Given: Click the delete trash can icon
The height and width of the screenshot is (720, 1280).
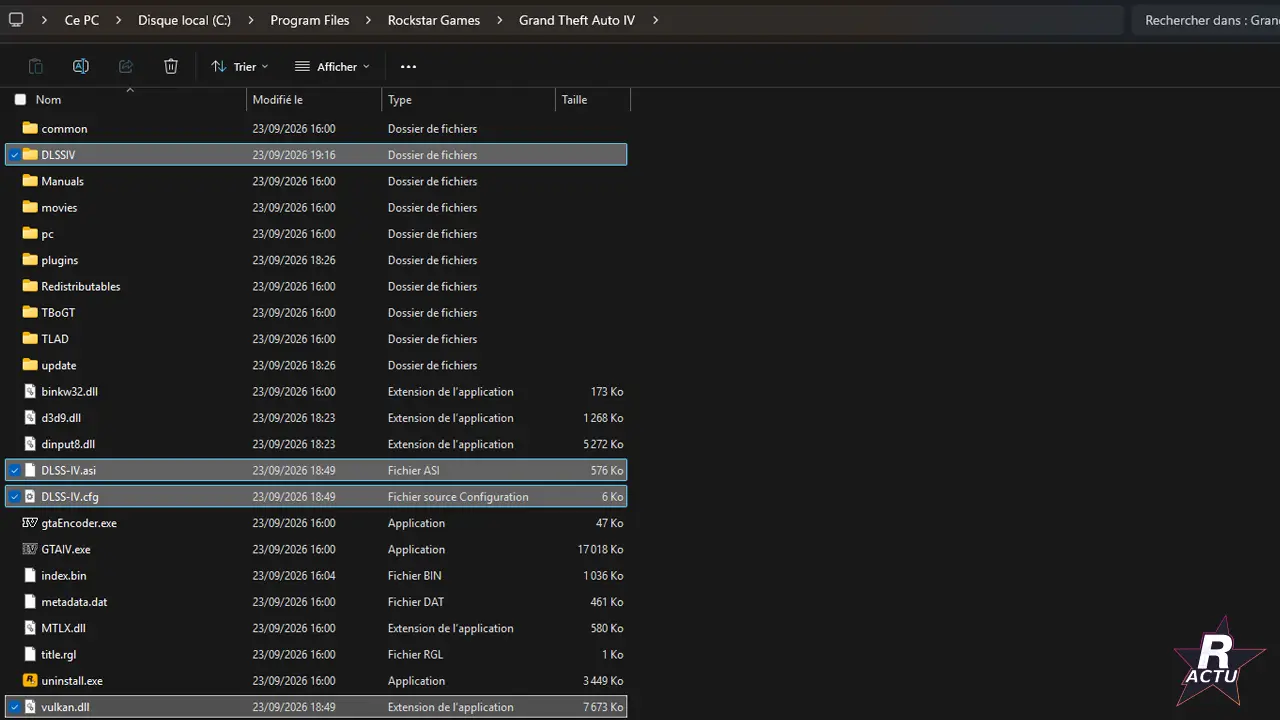Looking at the screenshot, I should point(171,66).
